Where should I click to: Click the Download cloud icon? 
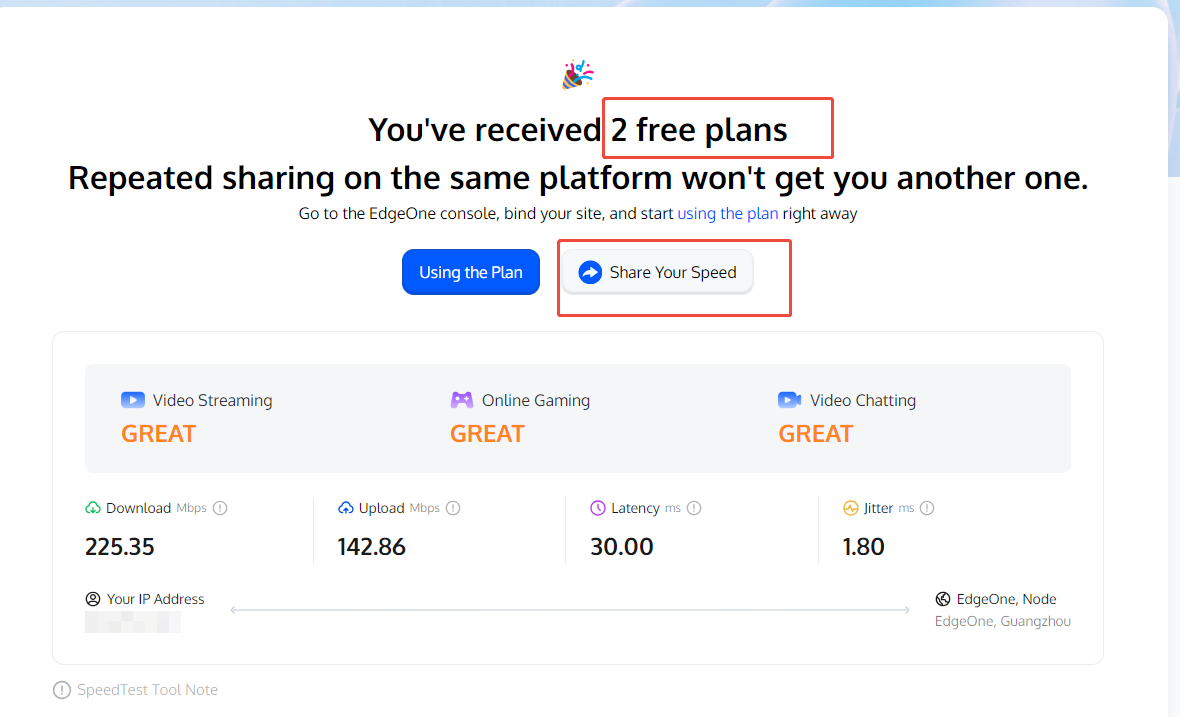[x=93, y=508]
